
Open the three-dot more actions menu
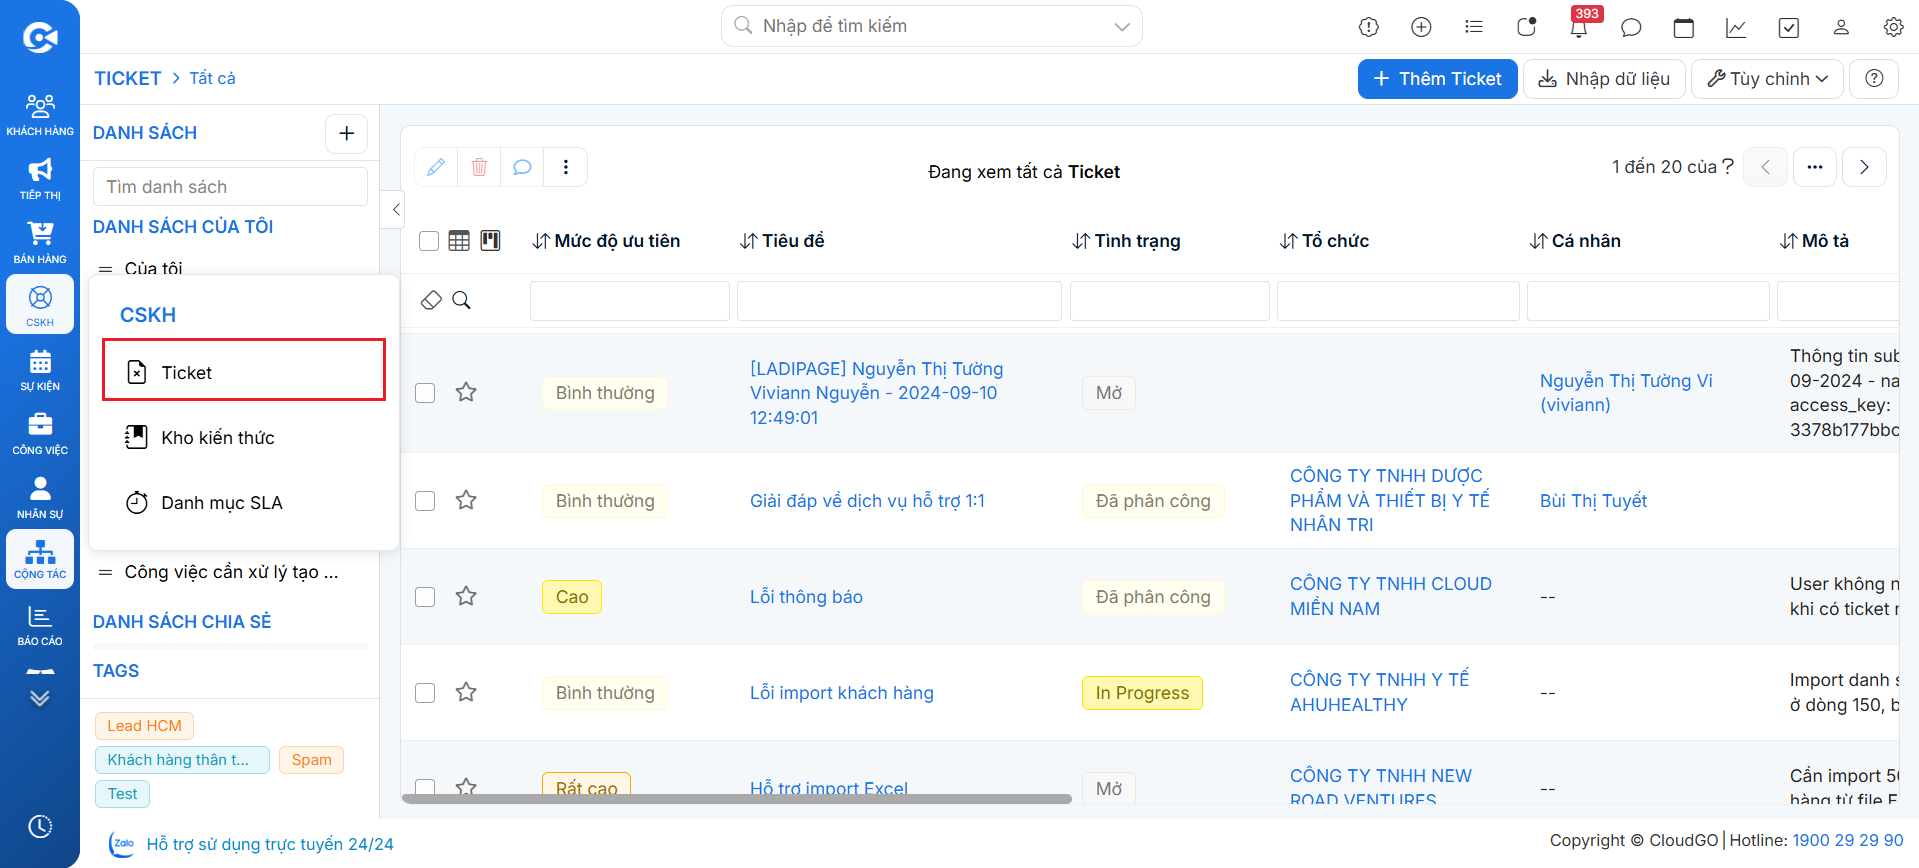[566, 167]
